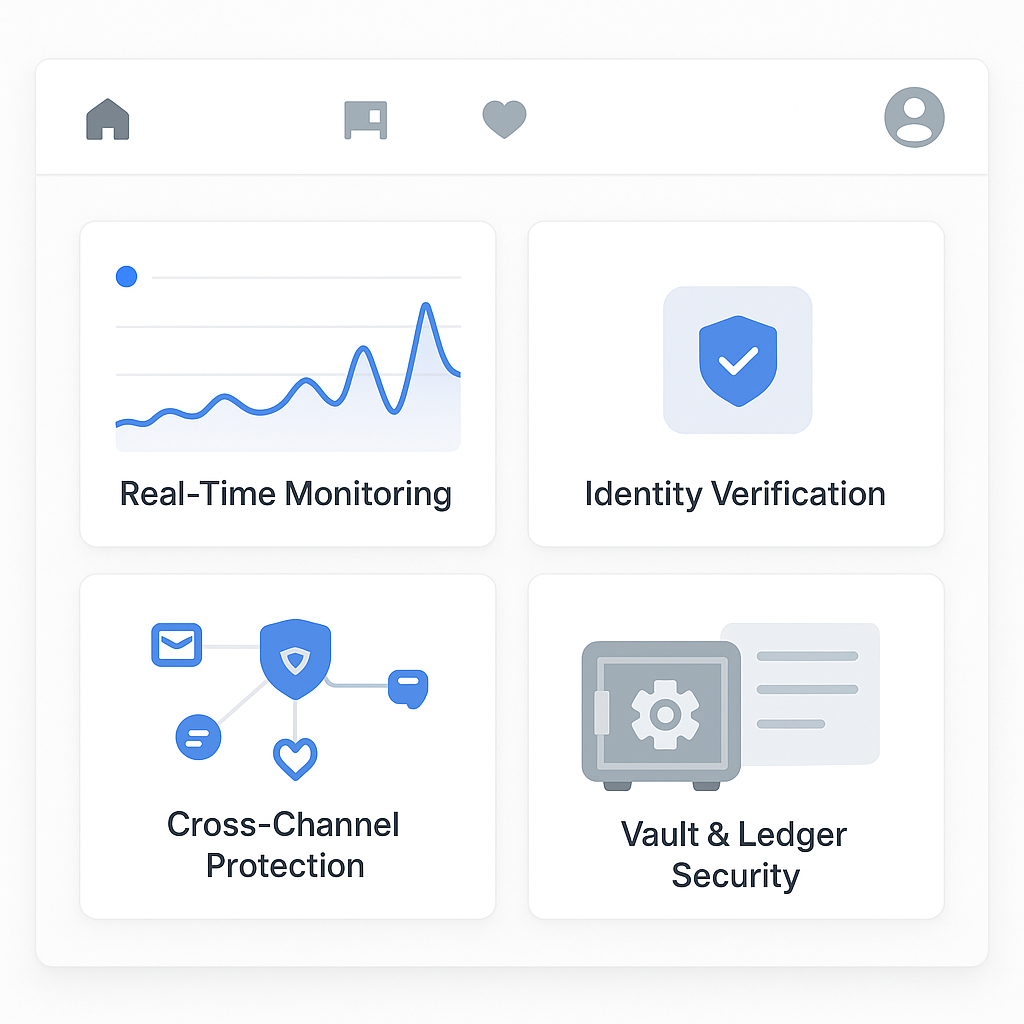Click the central shield hub icon

[295, 658]
